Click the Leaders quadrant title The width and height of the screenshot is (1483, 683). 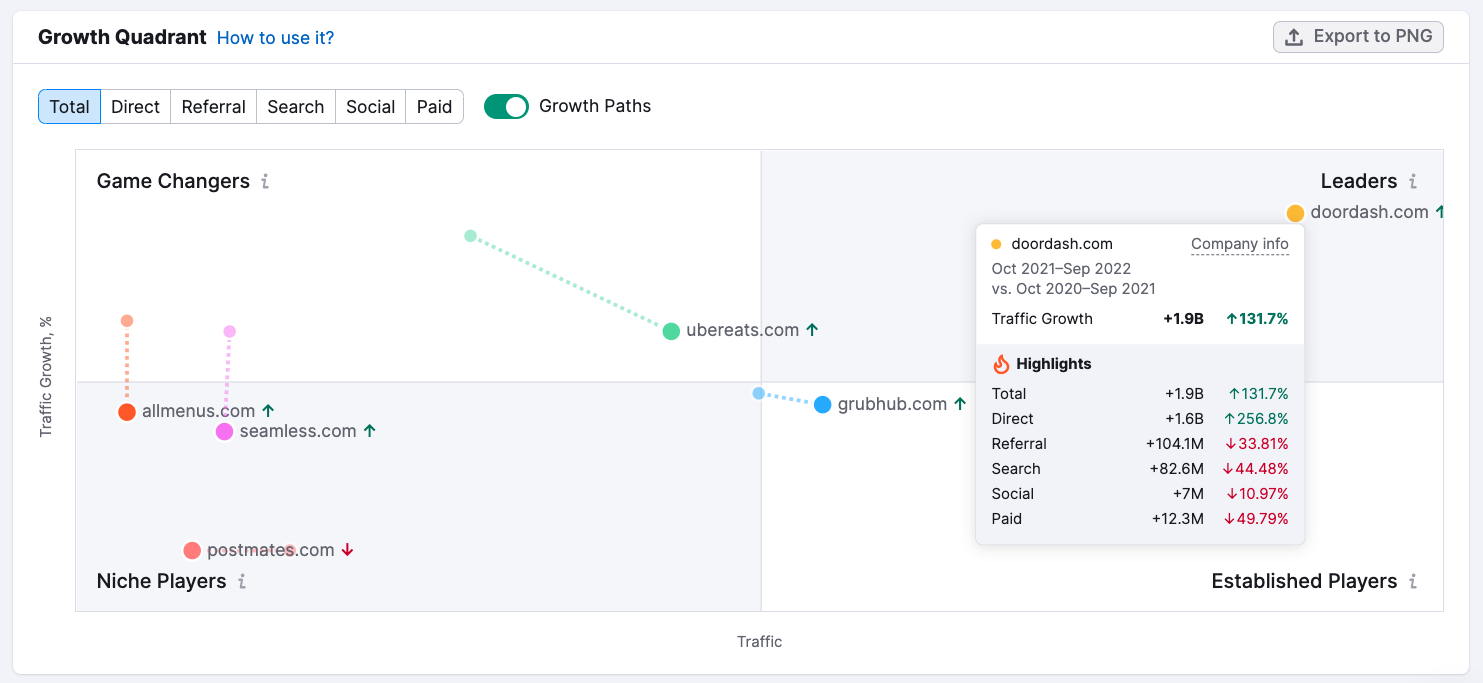coord(1358,181)
